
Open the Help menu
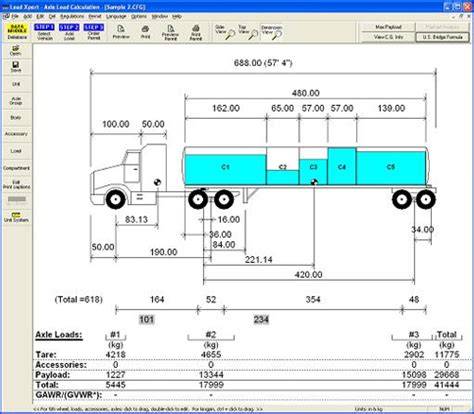click(177, 16)
